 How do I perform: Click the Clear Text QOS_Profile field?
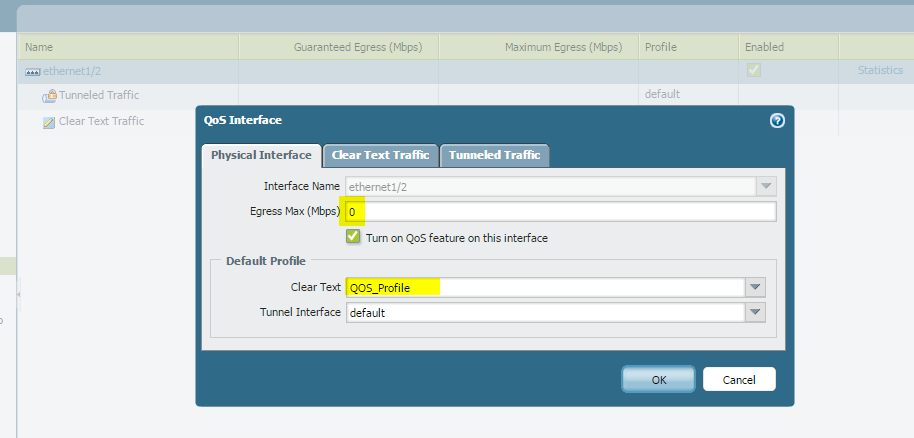[546, 287]
